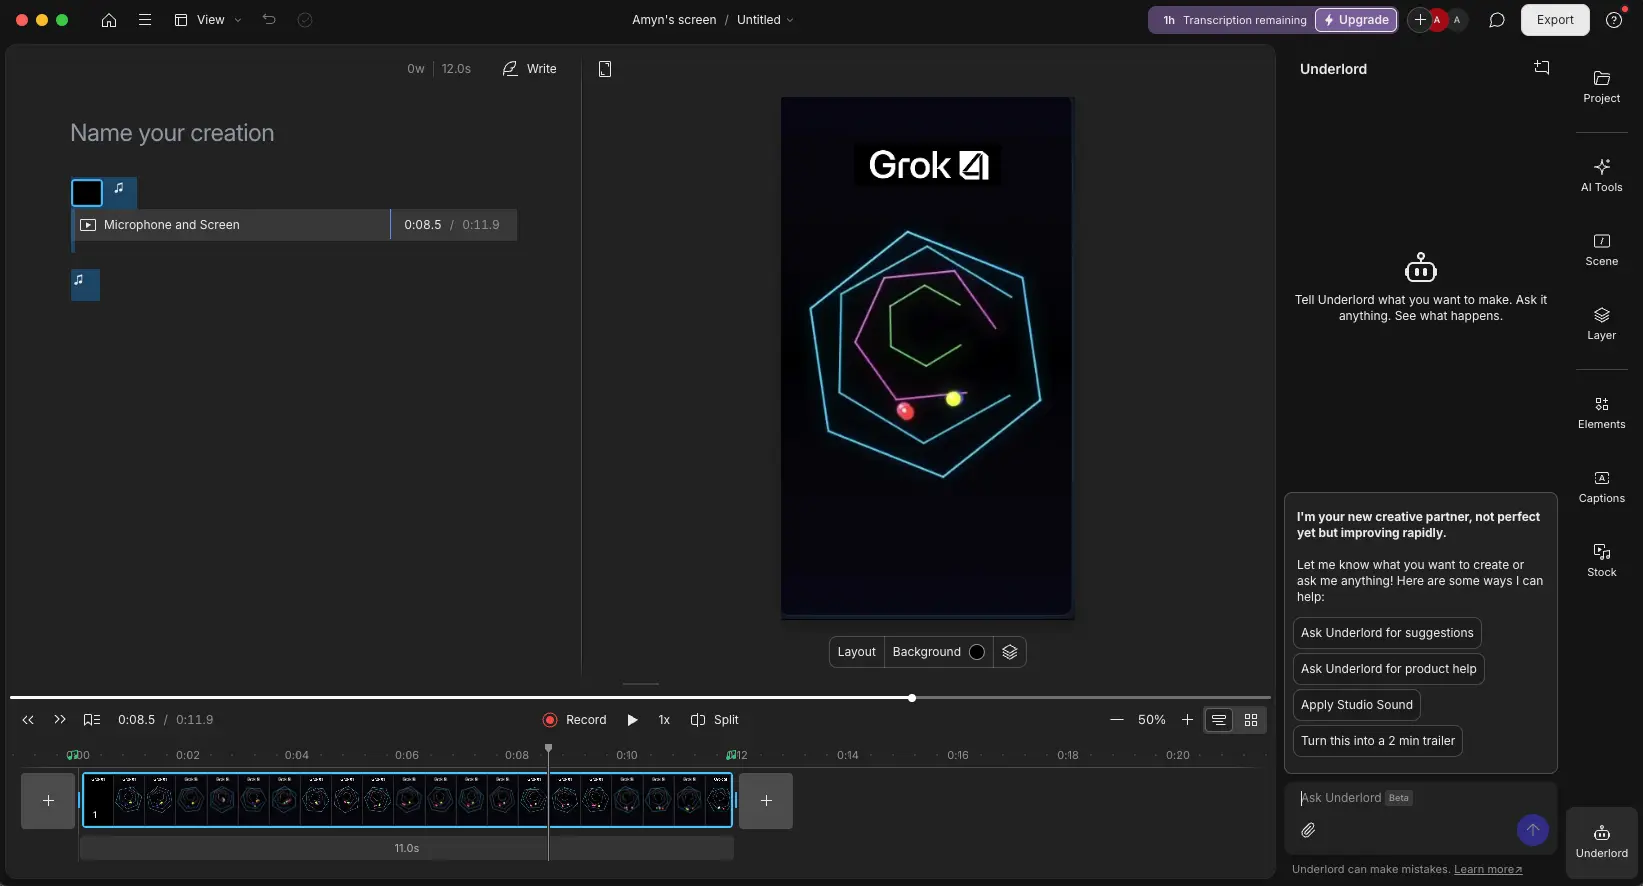Add a scene after the clip

[766, 801]
